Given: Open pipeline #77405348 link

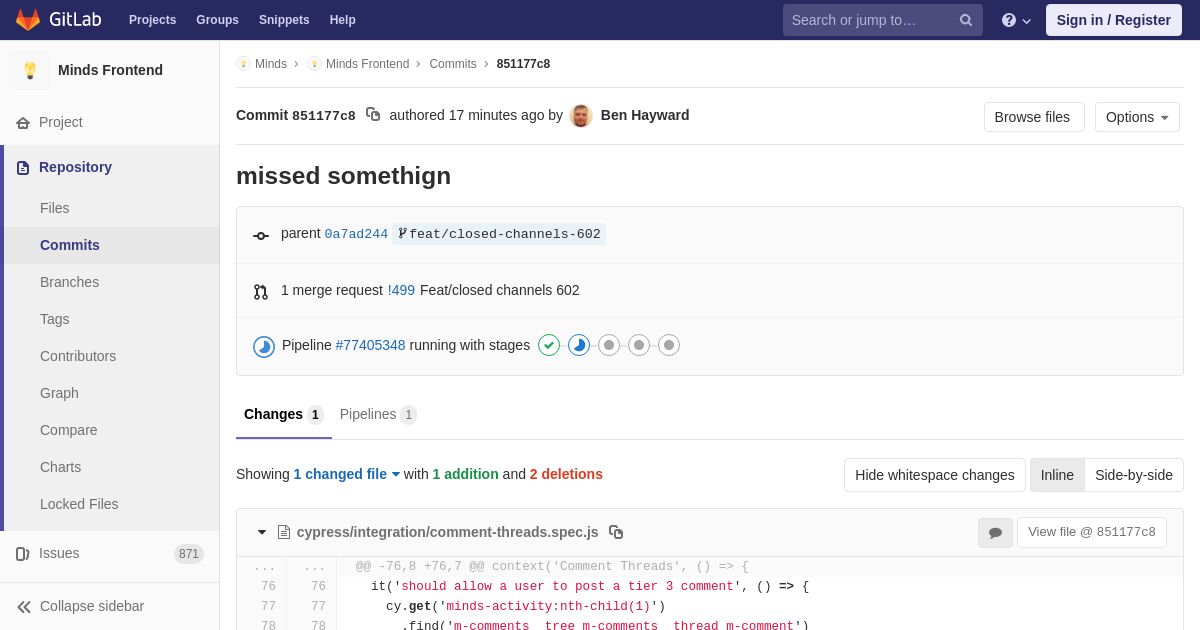Looking at the screenshot, I should click(x=370, y=345).
